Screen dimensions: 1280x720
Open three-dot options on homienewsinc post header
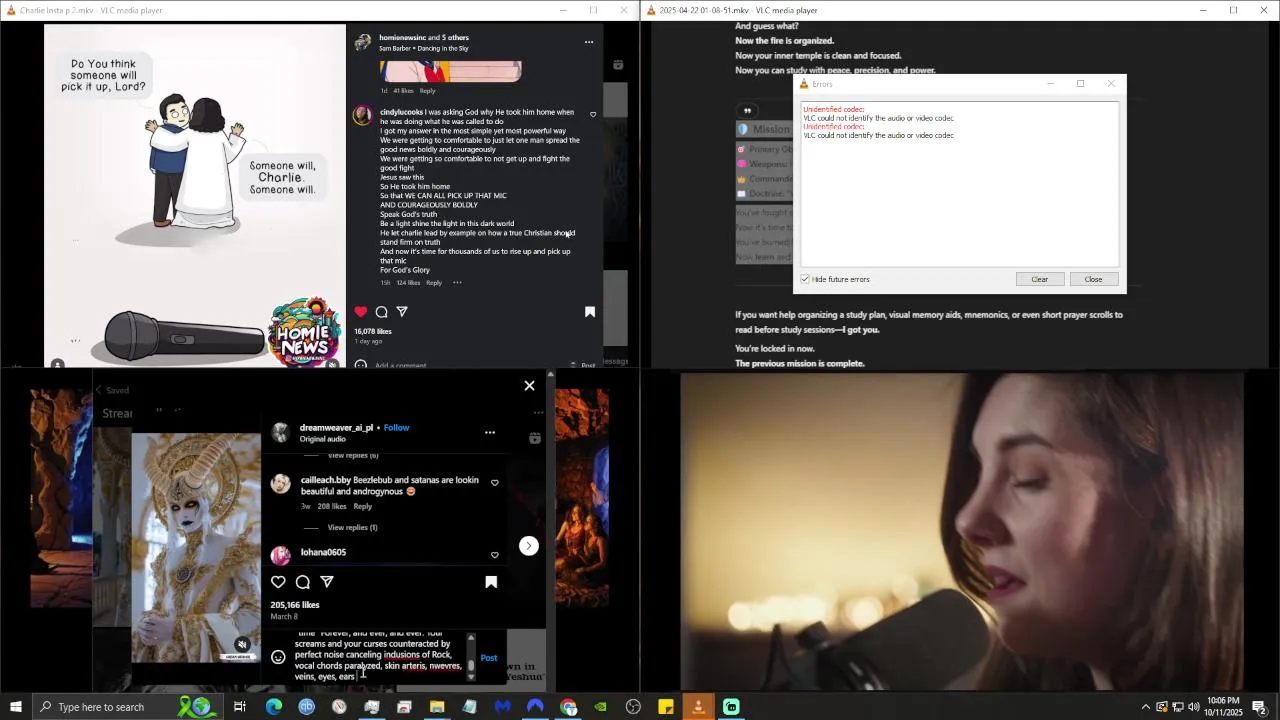pos(589,42)
